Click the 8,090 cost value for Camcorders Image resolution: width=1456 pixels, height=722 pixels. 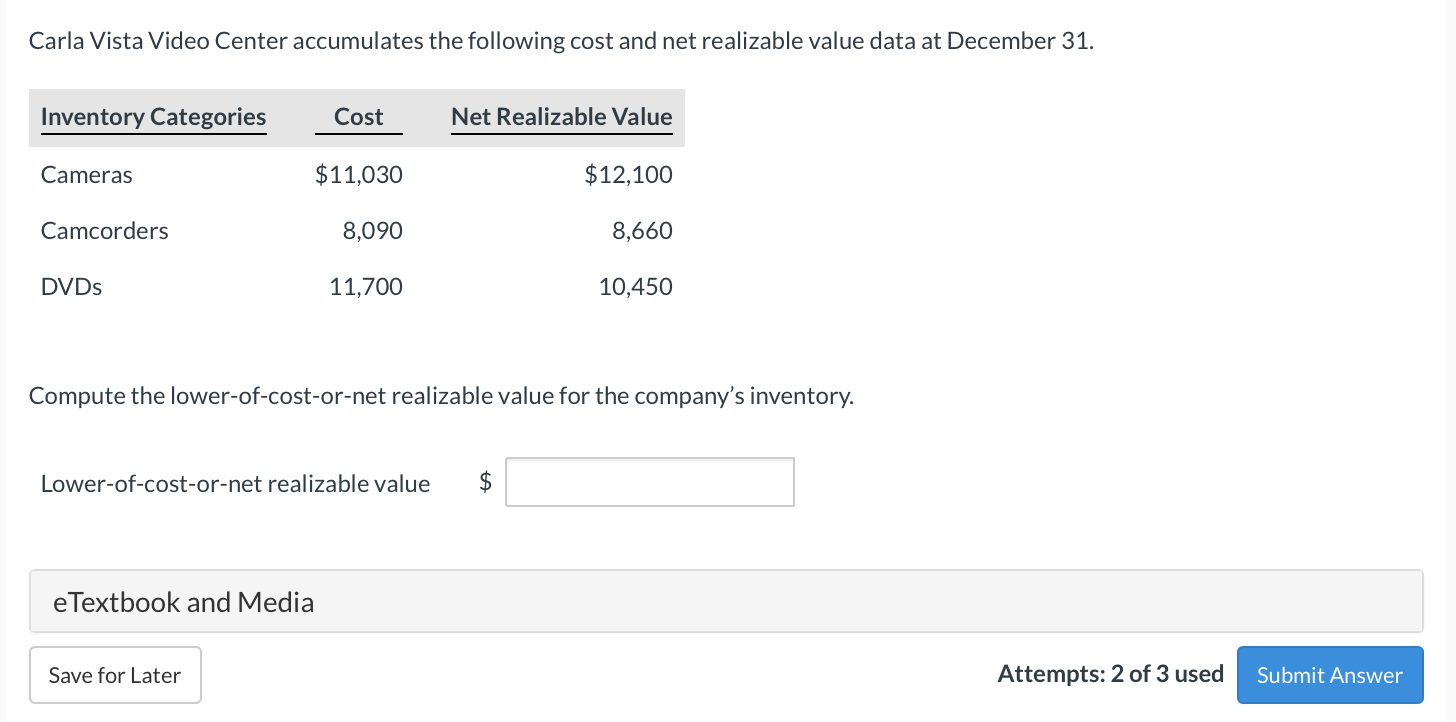(x=373, y=231)
